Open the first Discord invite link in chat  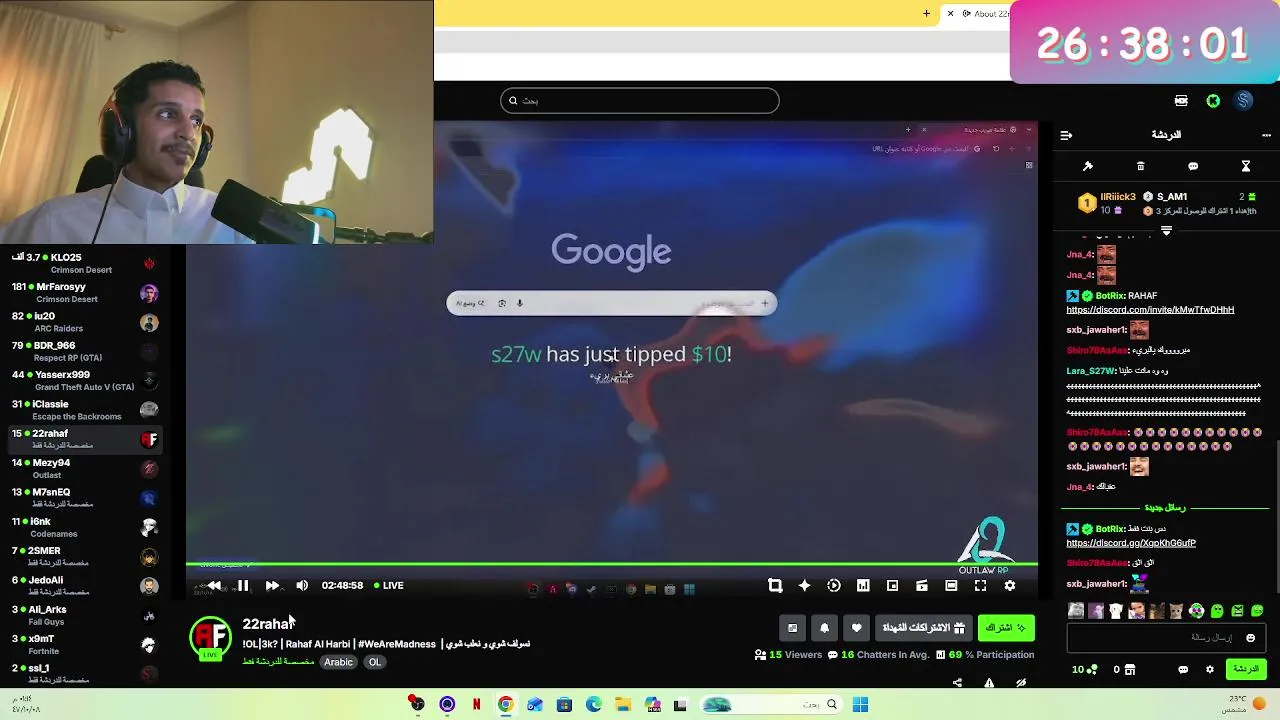click(1150, 310)
